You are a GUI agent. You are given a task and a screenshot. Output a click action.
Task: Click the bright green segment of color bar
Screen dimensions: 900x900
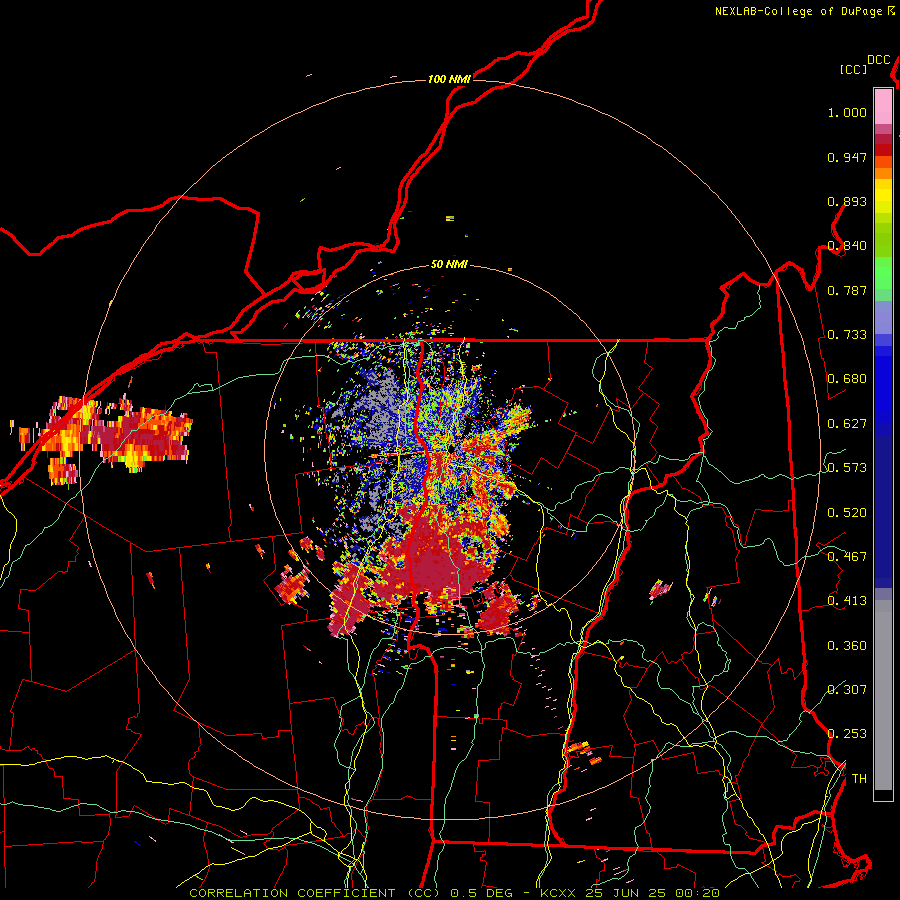883,273
